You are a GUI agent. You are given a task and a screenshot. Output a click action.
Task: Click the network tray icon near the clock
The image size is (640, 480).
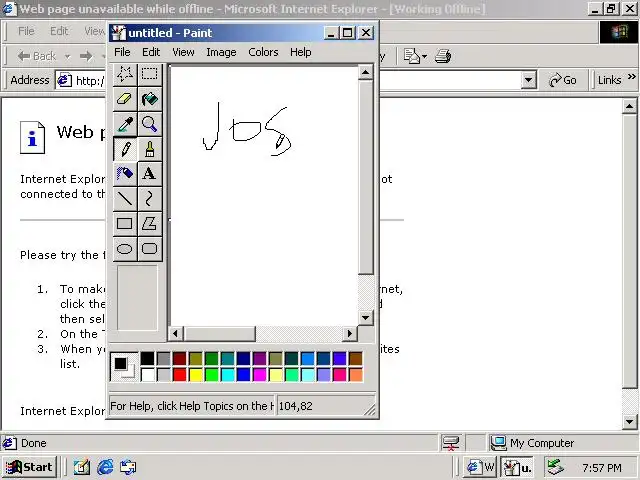556,467
